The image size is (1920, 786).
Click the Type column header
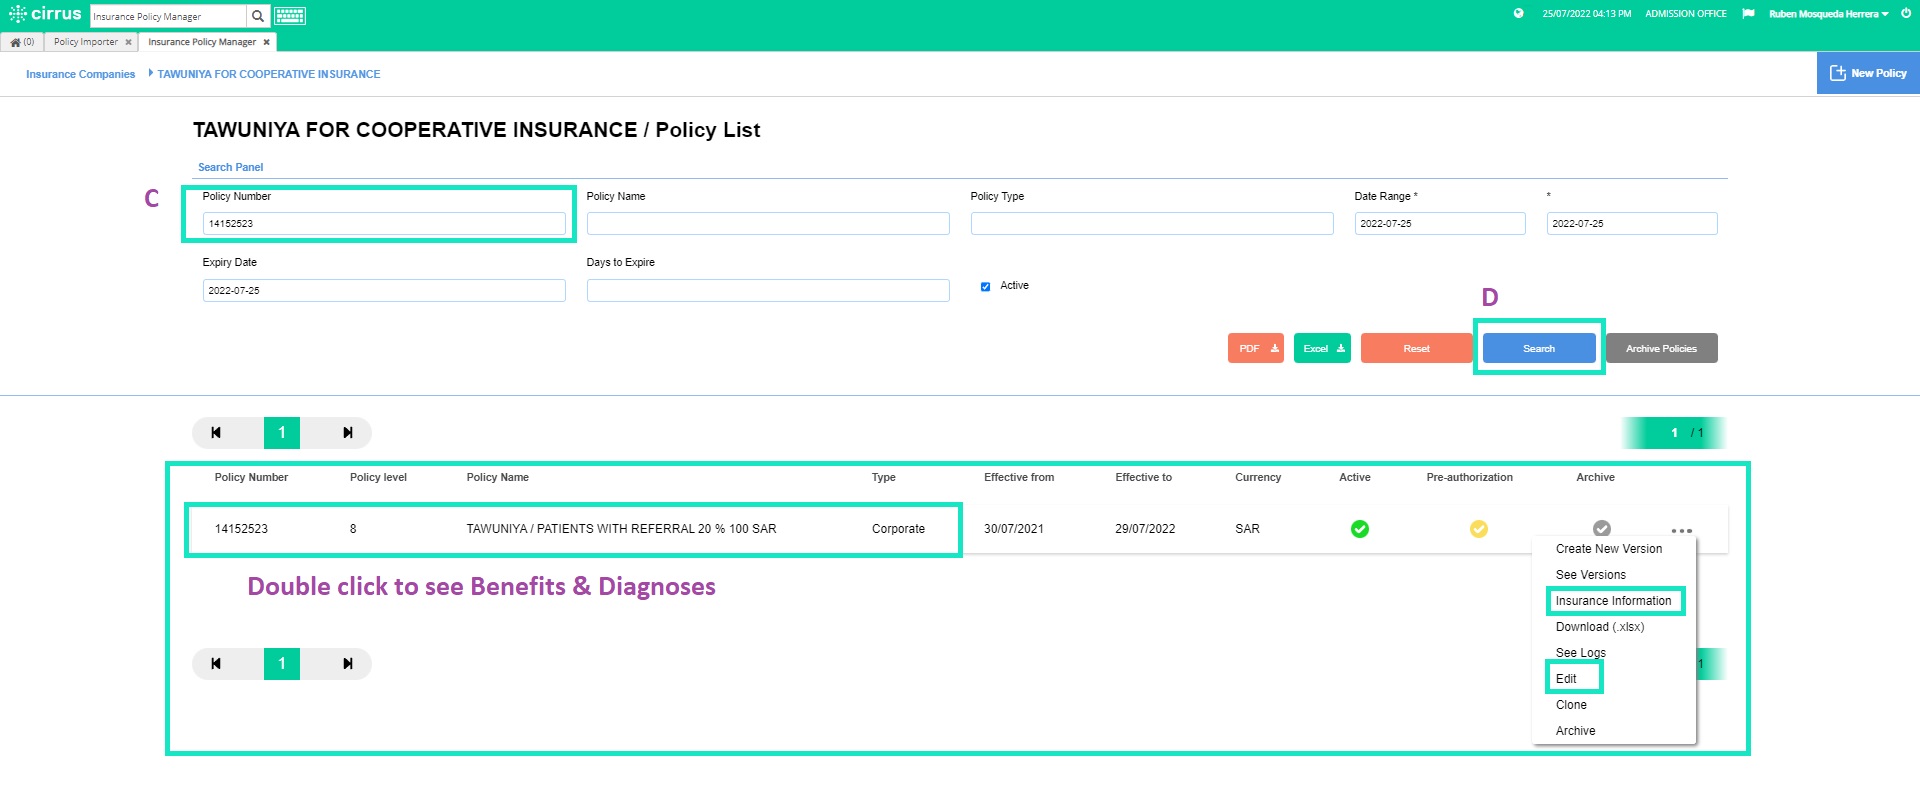(x=883, y=478)
